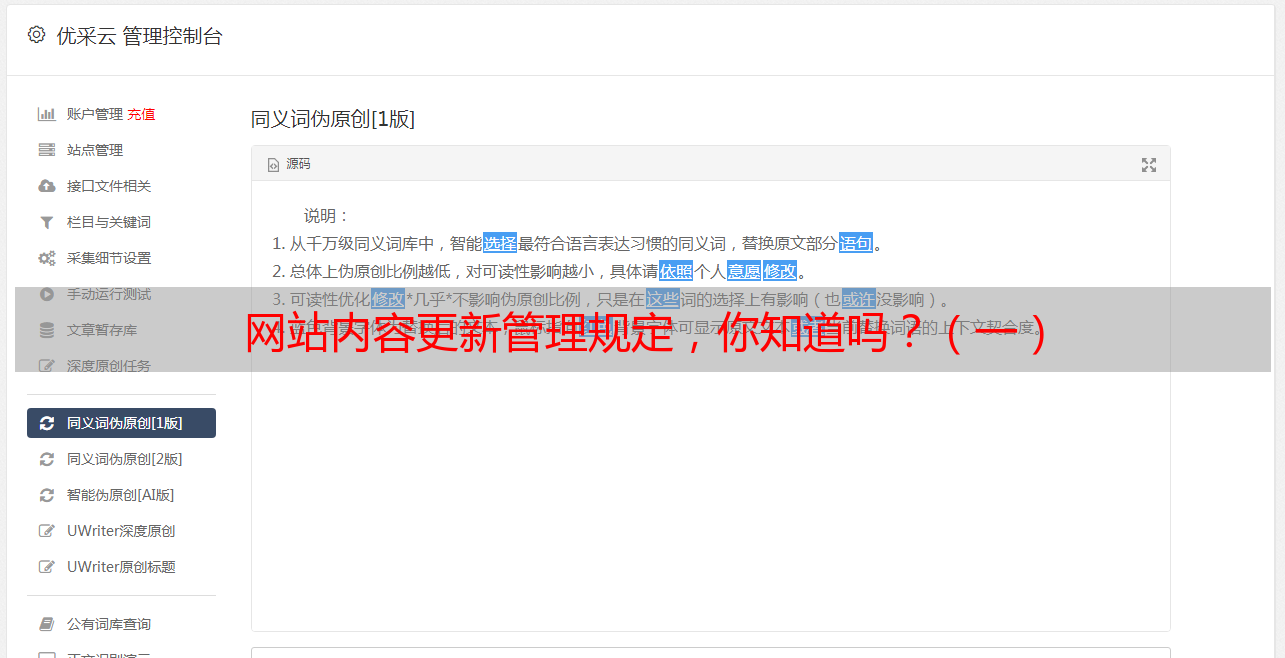Screen dimensions: 1285x658
Task: Open 采集细节设置 gears icon
Action: pos(46,258)
